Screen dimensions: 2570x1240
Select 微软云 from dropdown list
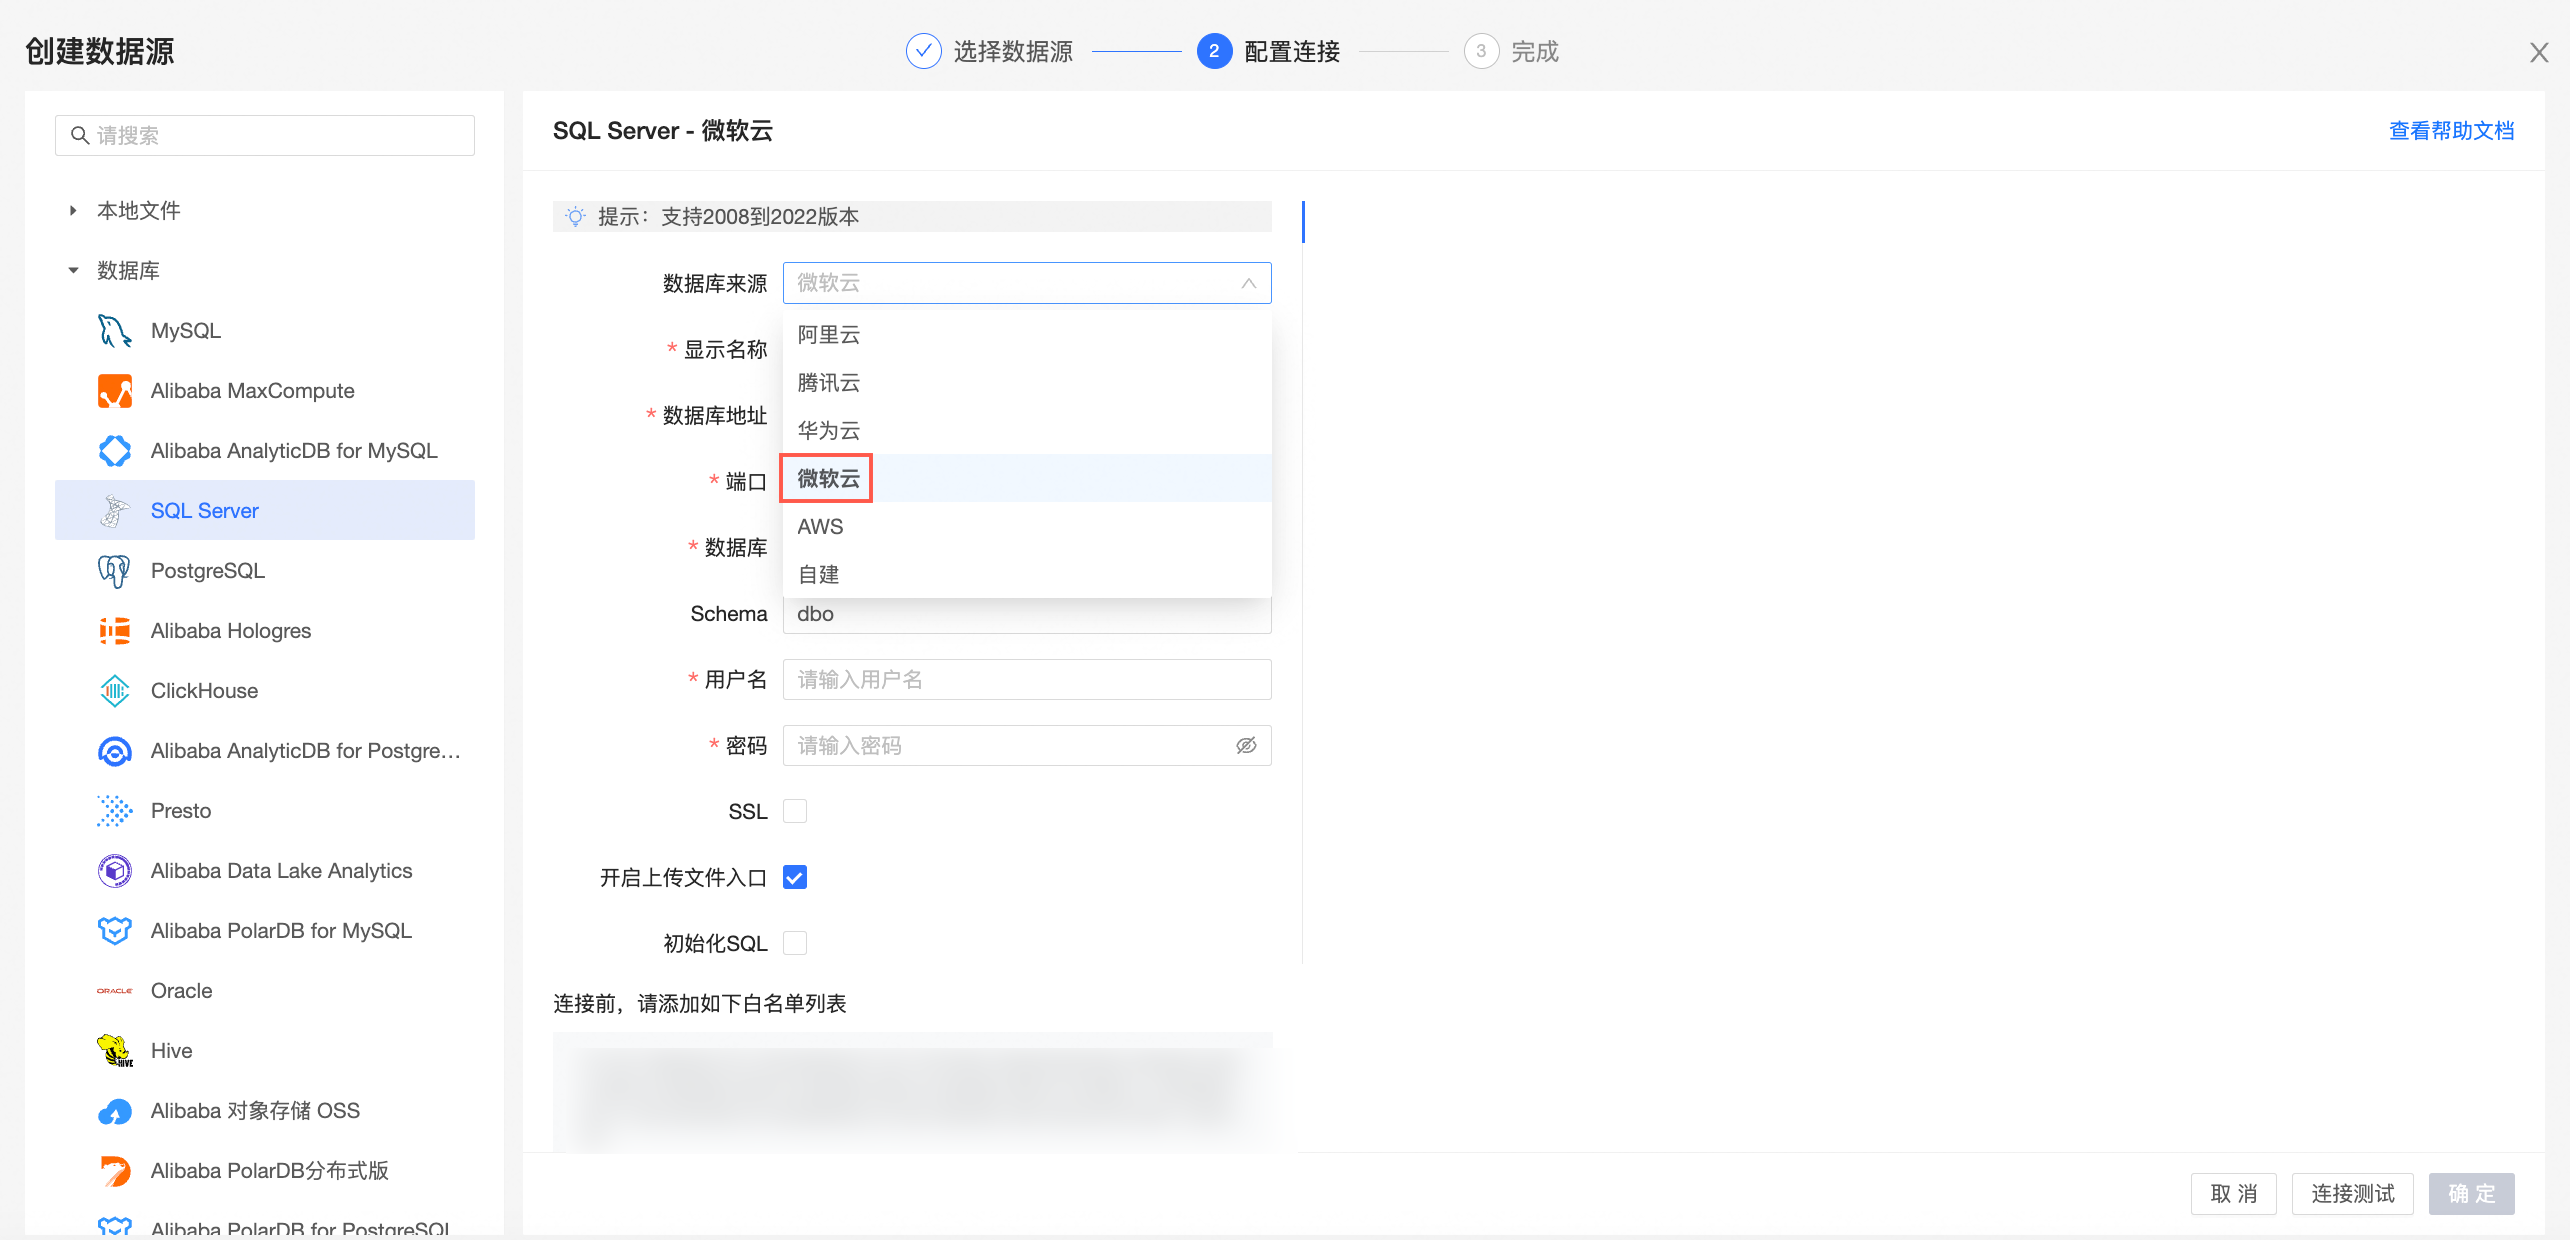pyautogui.click(x=1027, y=479)
